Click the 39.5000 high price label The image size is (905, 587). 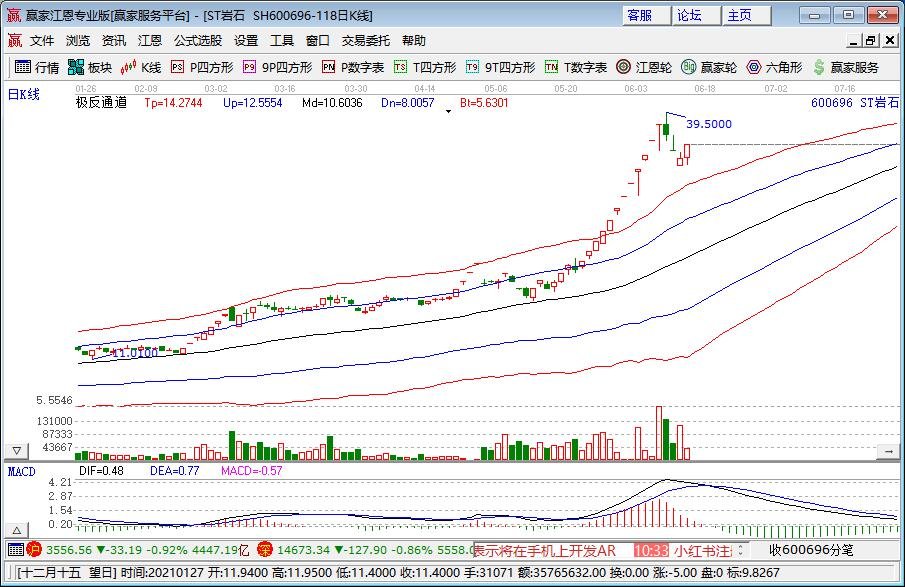click(709, 124)
